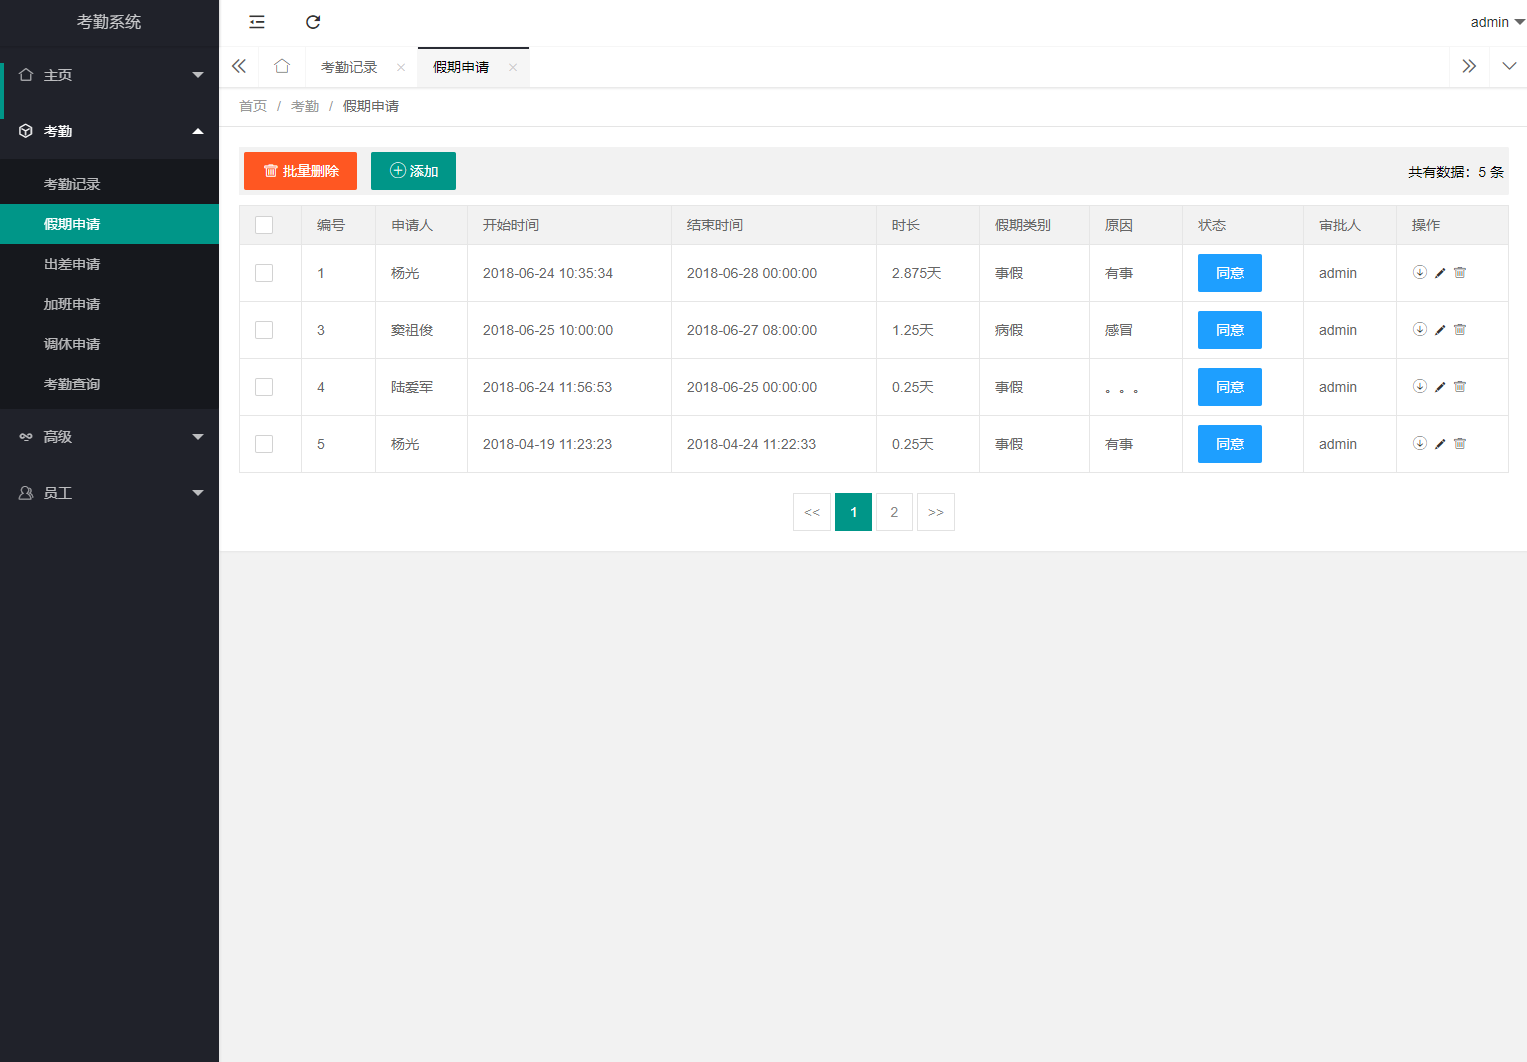Check the box for row 1
This screenshot has width=1527, height=1062.
point(264,273)
